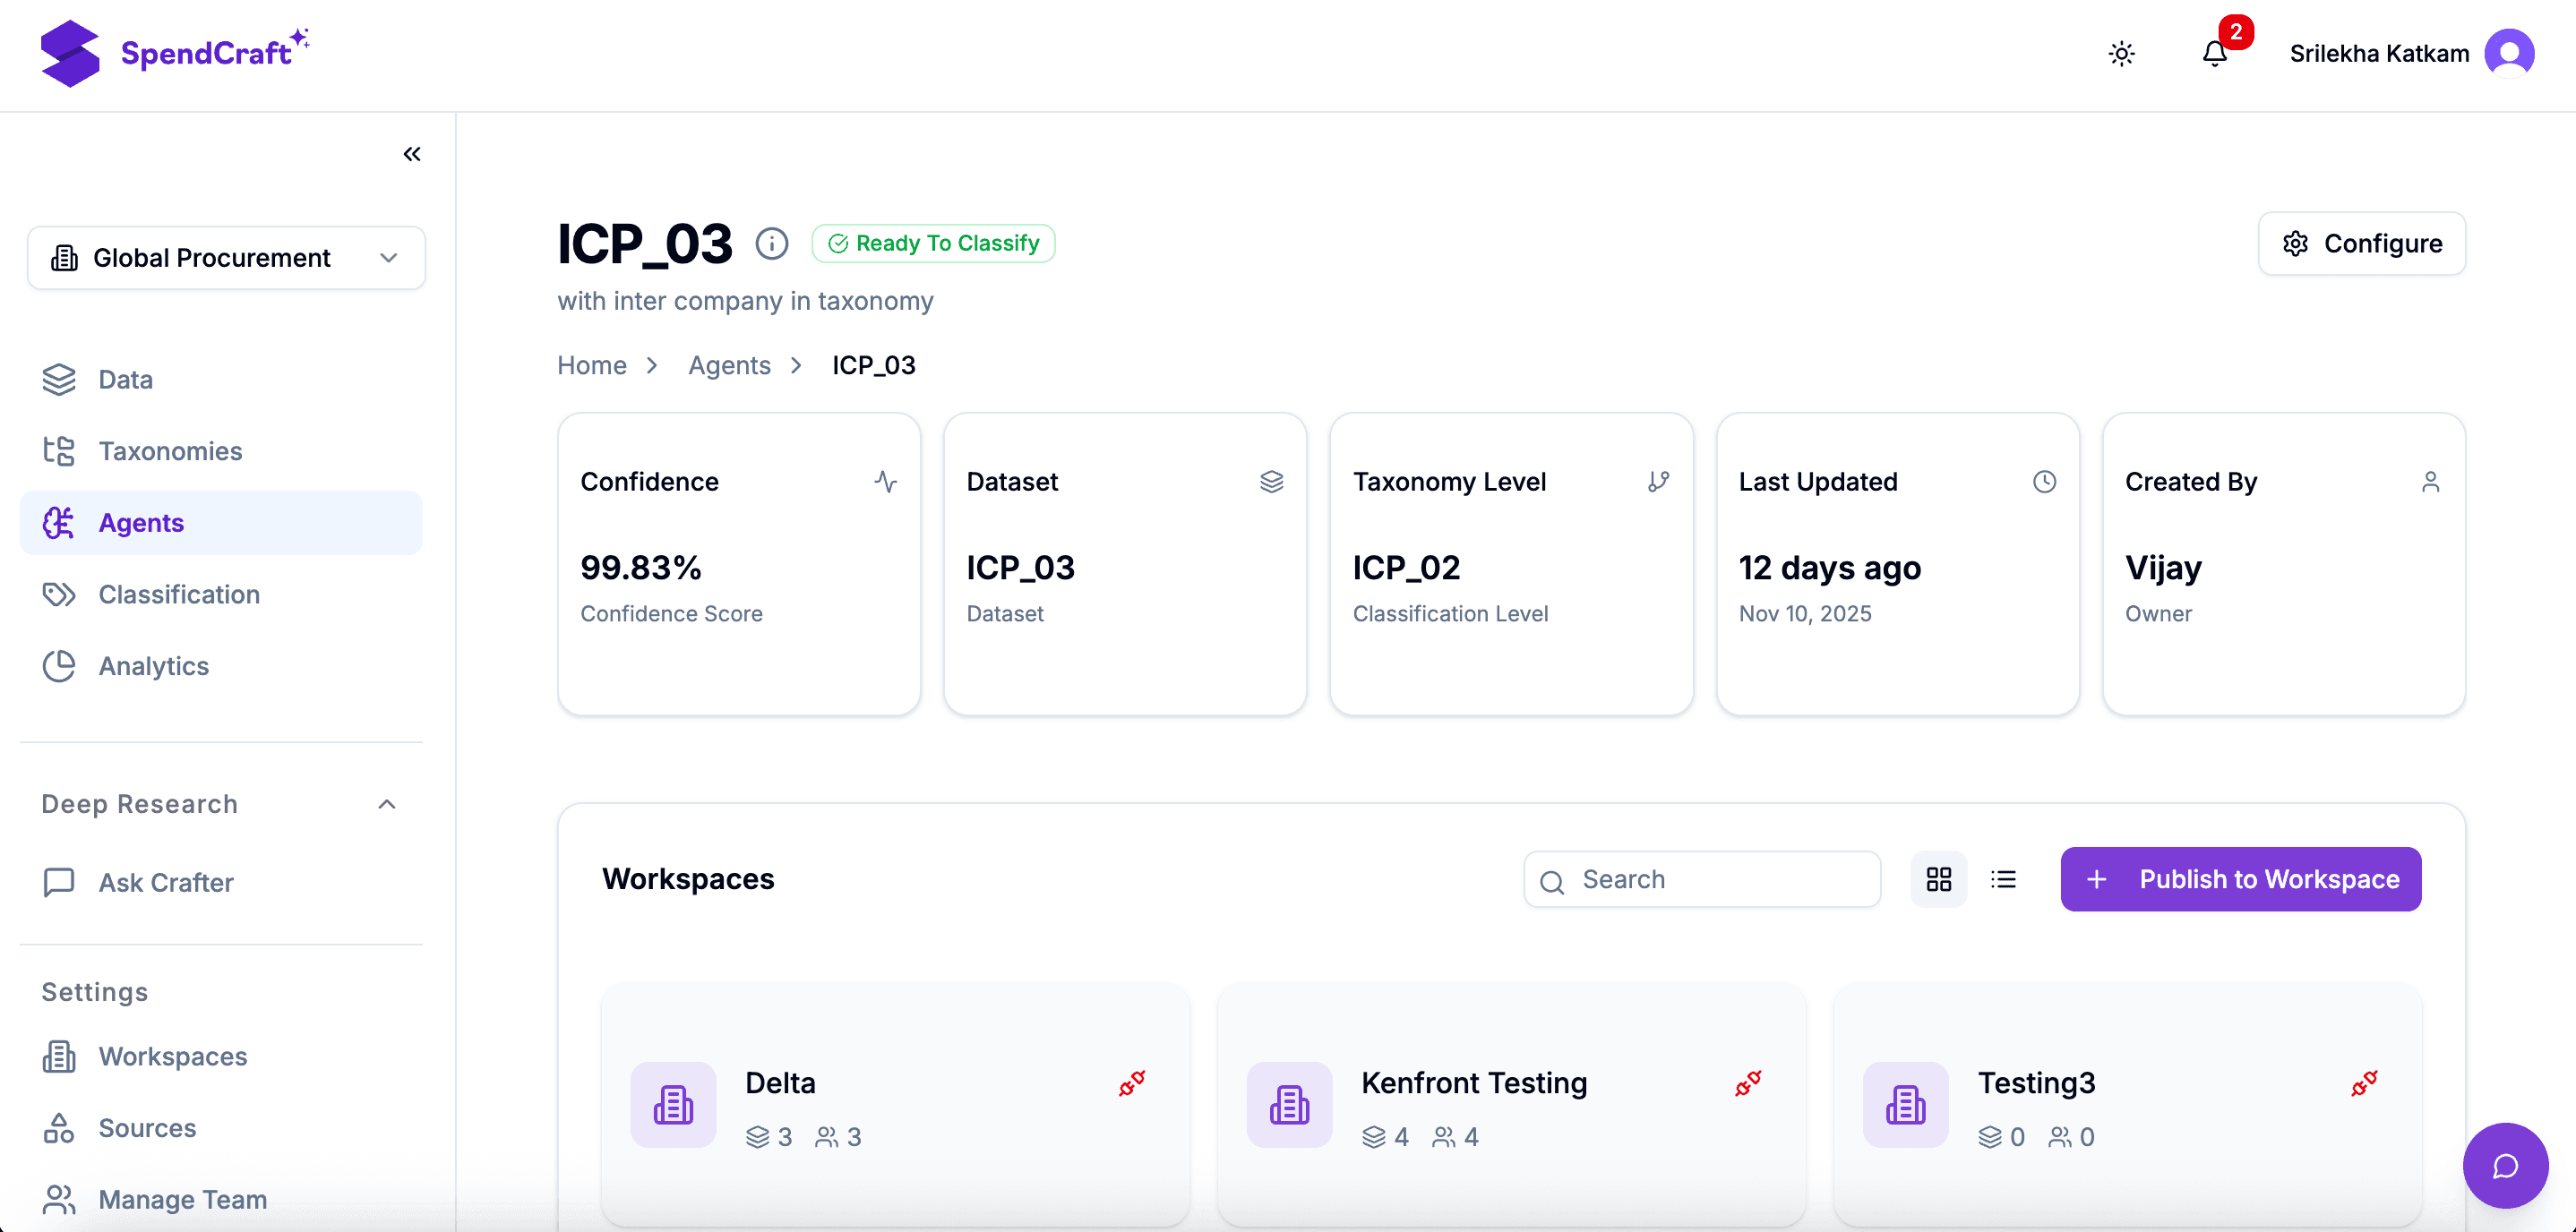Open agent Configure settings
Viewport: 2576px width, 1232px height.
pyautogui.click(x=2362, y=243)
